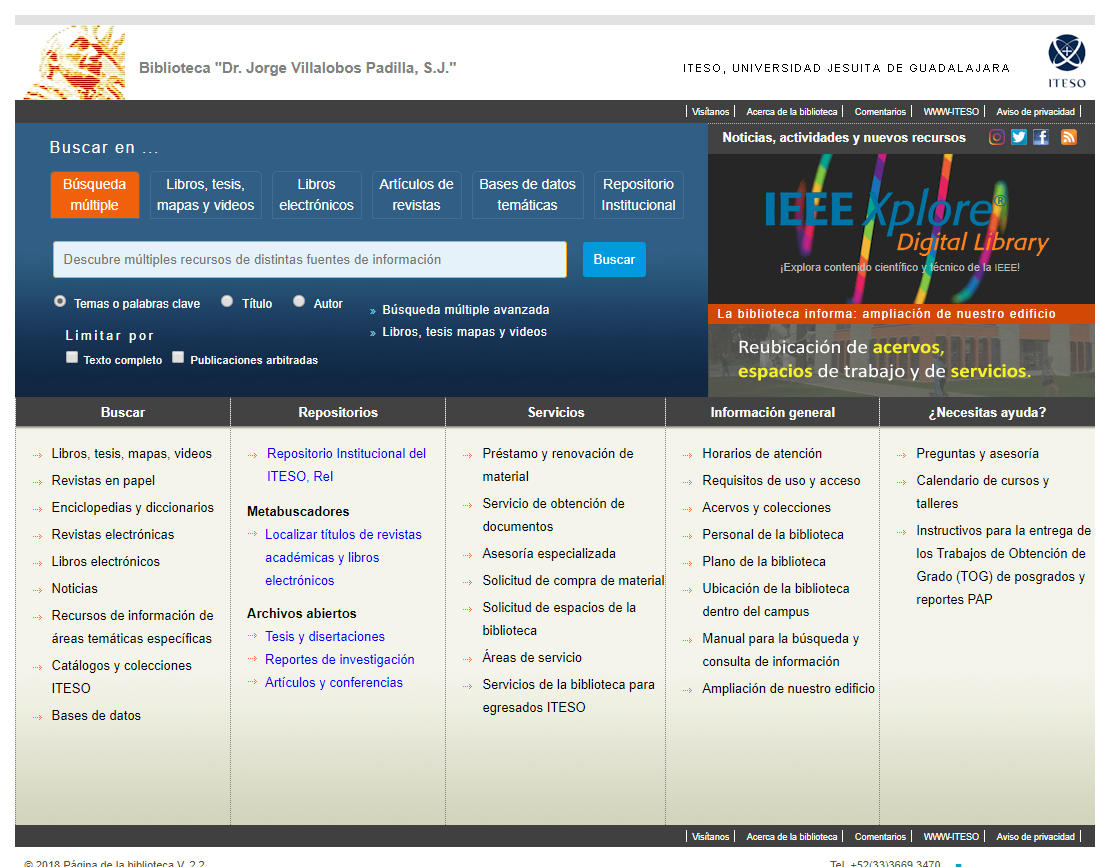This screenshot has height=867, width=1107.
Task: Open top Aviso de privacidad link
Action: (1035, 112)
